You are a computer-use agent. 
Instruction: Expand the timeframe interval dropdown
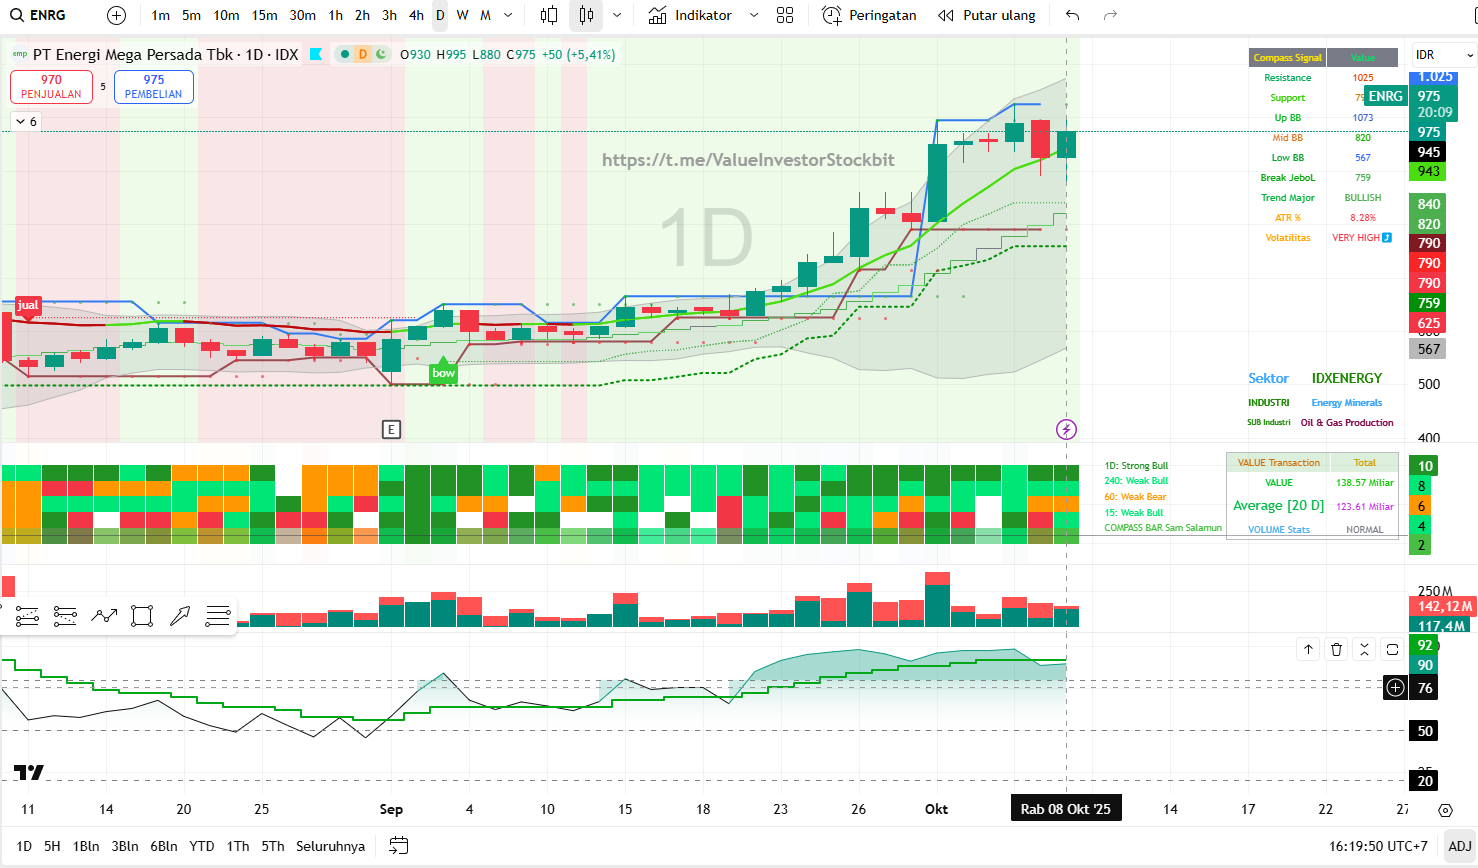(508, 15)
